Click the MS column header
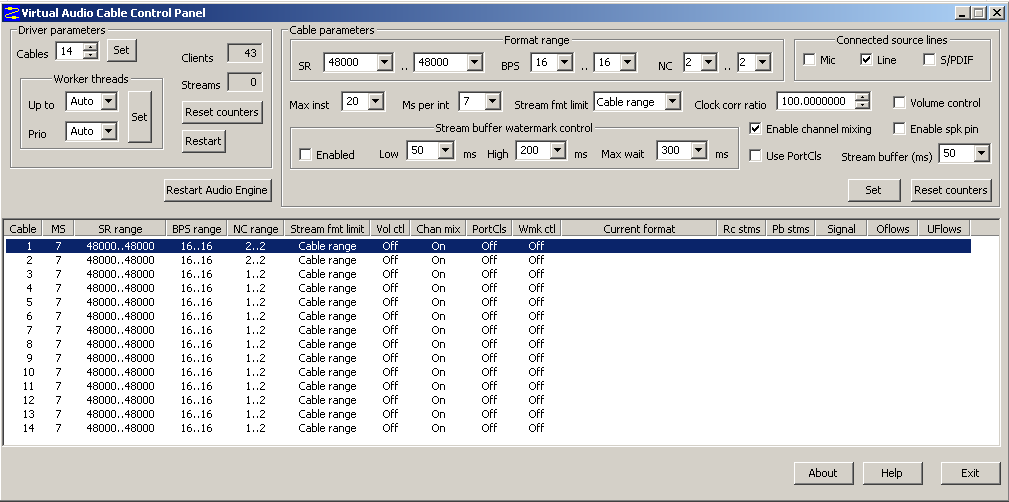The width and height of the screenshot is (1009, 502). (58, 228)
